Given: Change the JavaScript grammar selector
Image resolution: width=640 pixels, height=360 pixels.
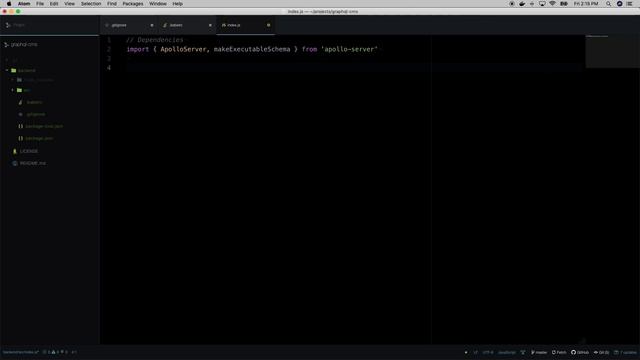Looking at the screenshot, I should [x=507, y=352].
